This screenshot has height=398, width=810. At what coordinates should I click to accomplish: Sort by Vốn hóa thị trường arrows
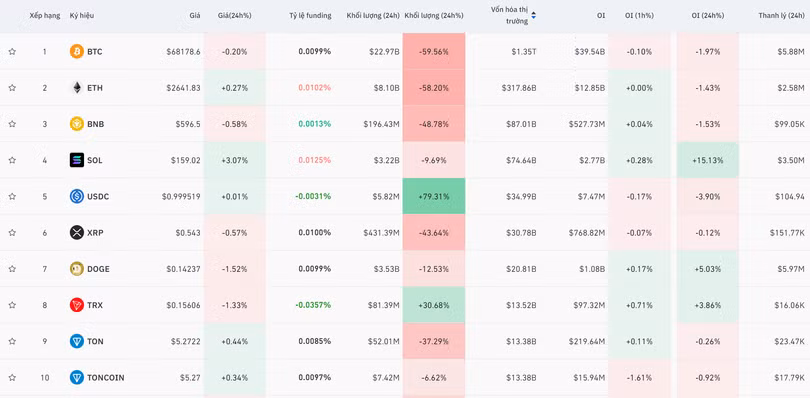[534, 16]
